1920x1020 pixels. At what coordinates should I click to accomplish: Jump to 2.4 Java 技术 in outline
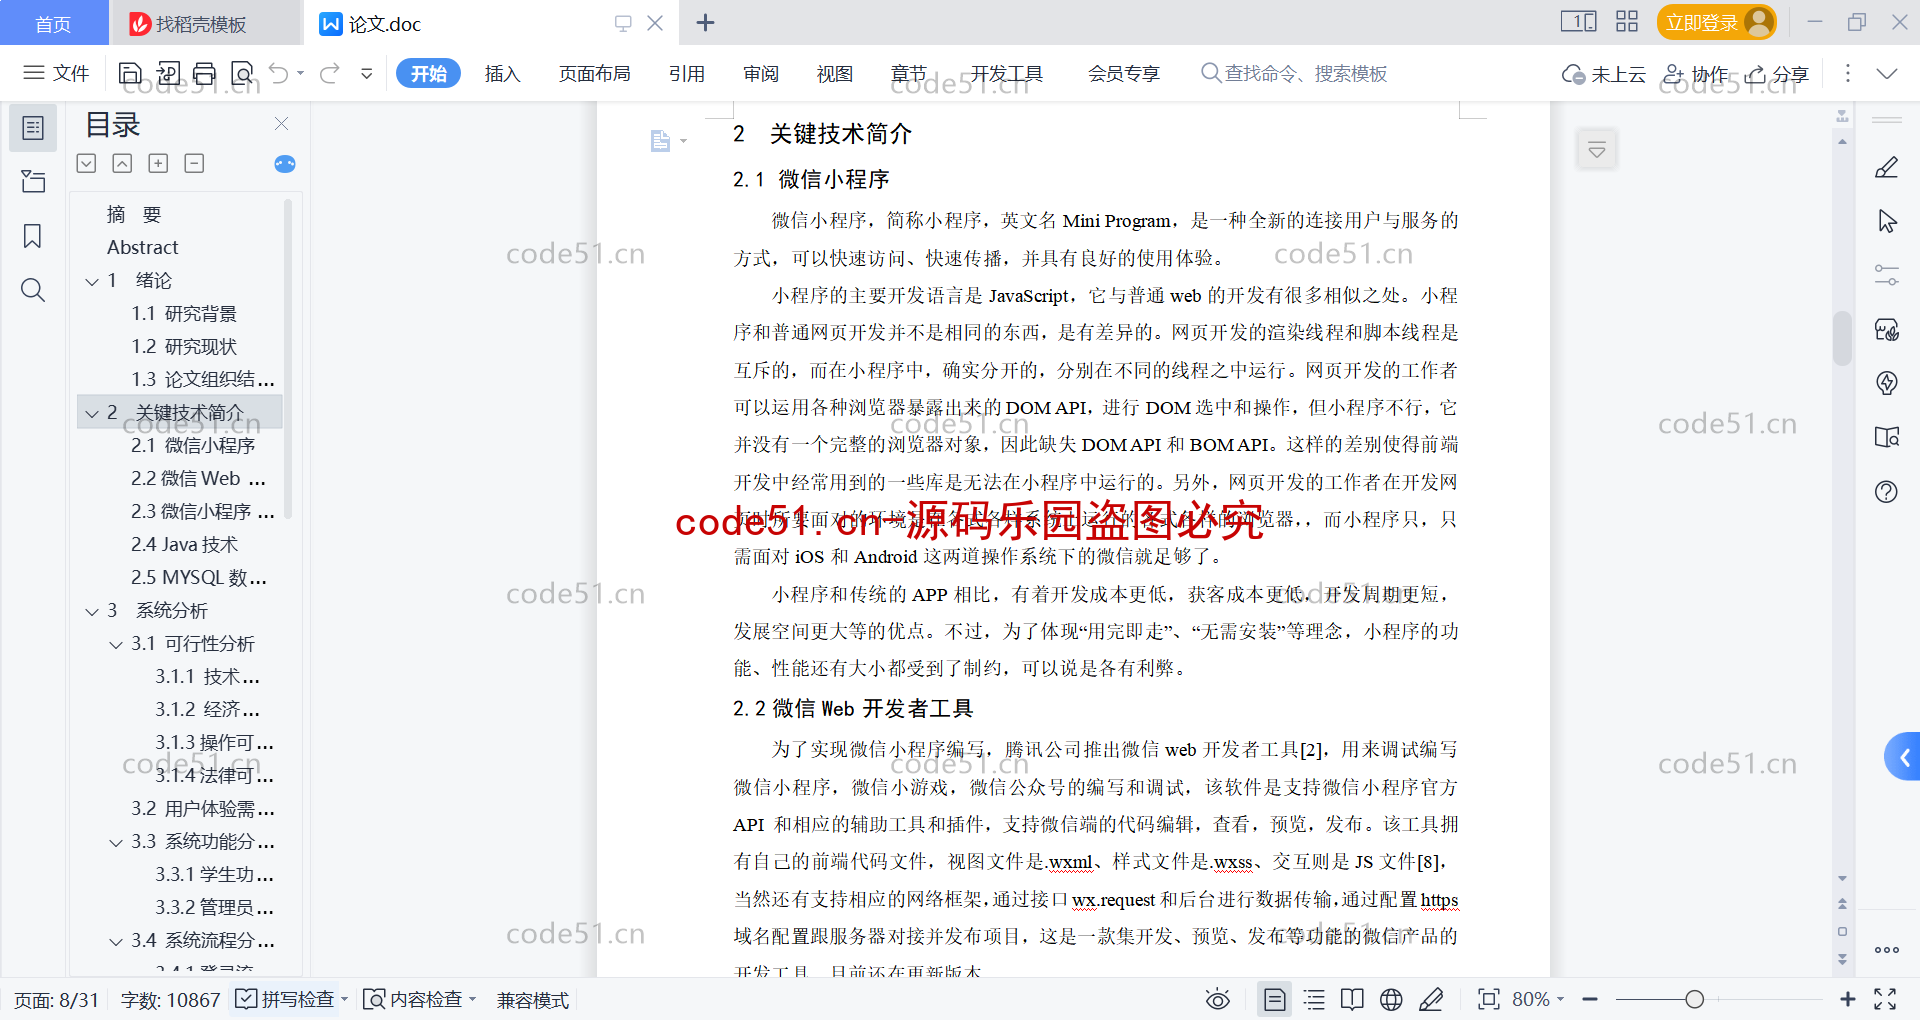184,545
